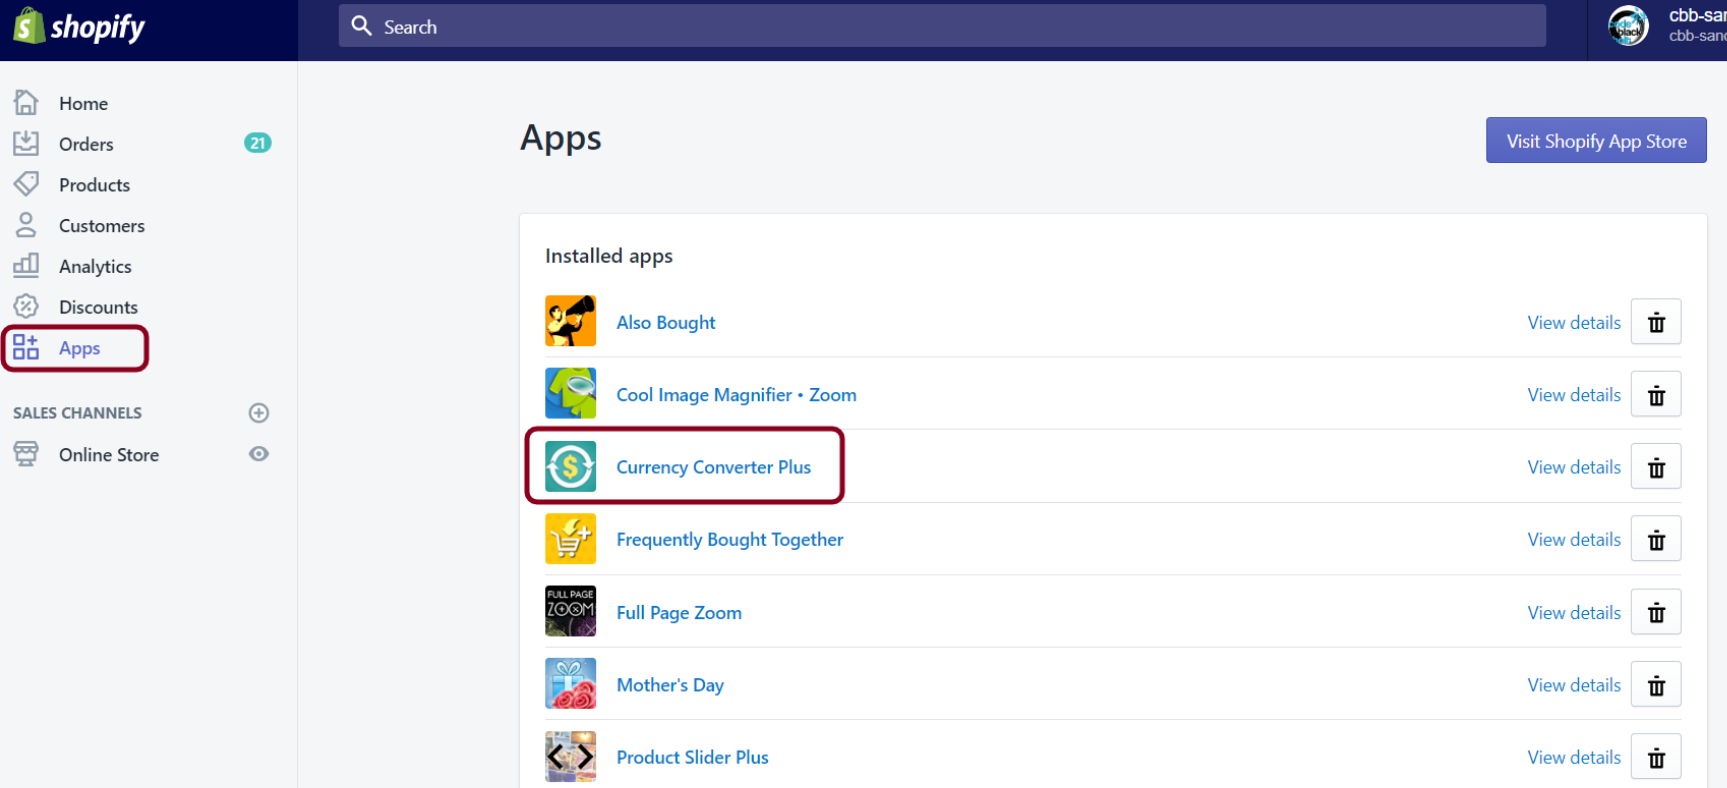Image resolution: width=1727 pixels, height=788 pixels.
Task: Click the Shopify logo
Action: 79,27
